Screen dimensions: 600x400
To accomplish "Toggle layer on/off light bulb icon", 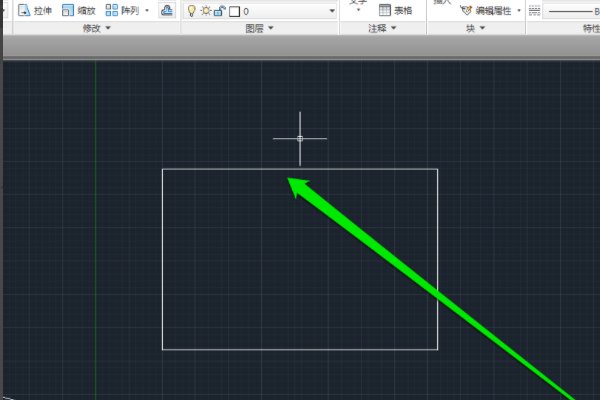I will pos(192,11).
